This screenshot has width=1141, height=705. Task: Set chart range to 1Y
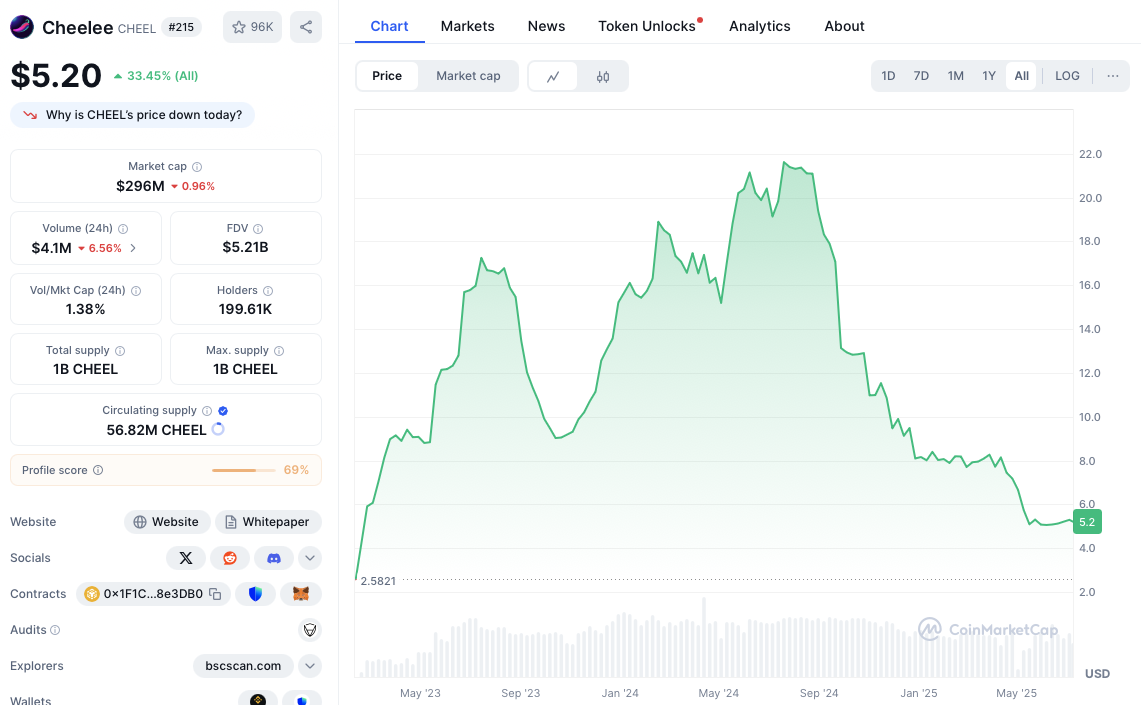click(x=989, y=76)
